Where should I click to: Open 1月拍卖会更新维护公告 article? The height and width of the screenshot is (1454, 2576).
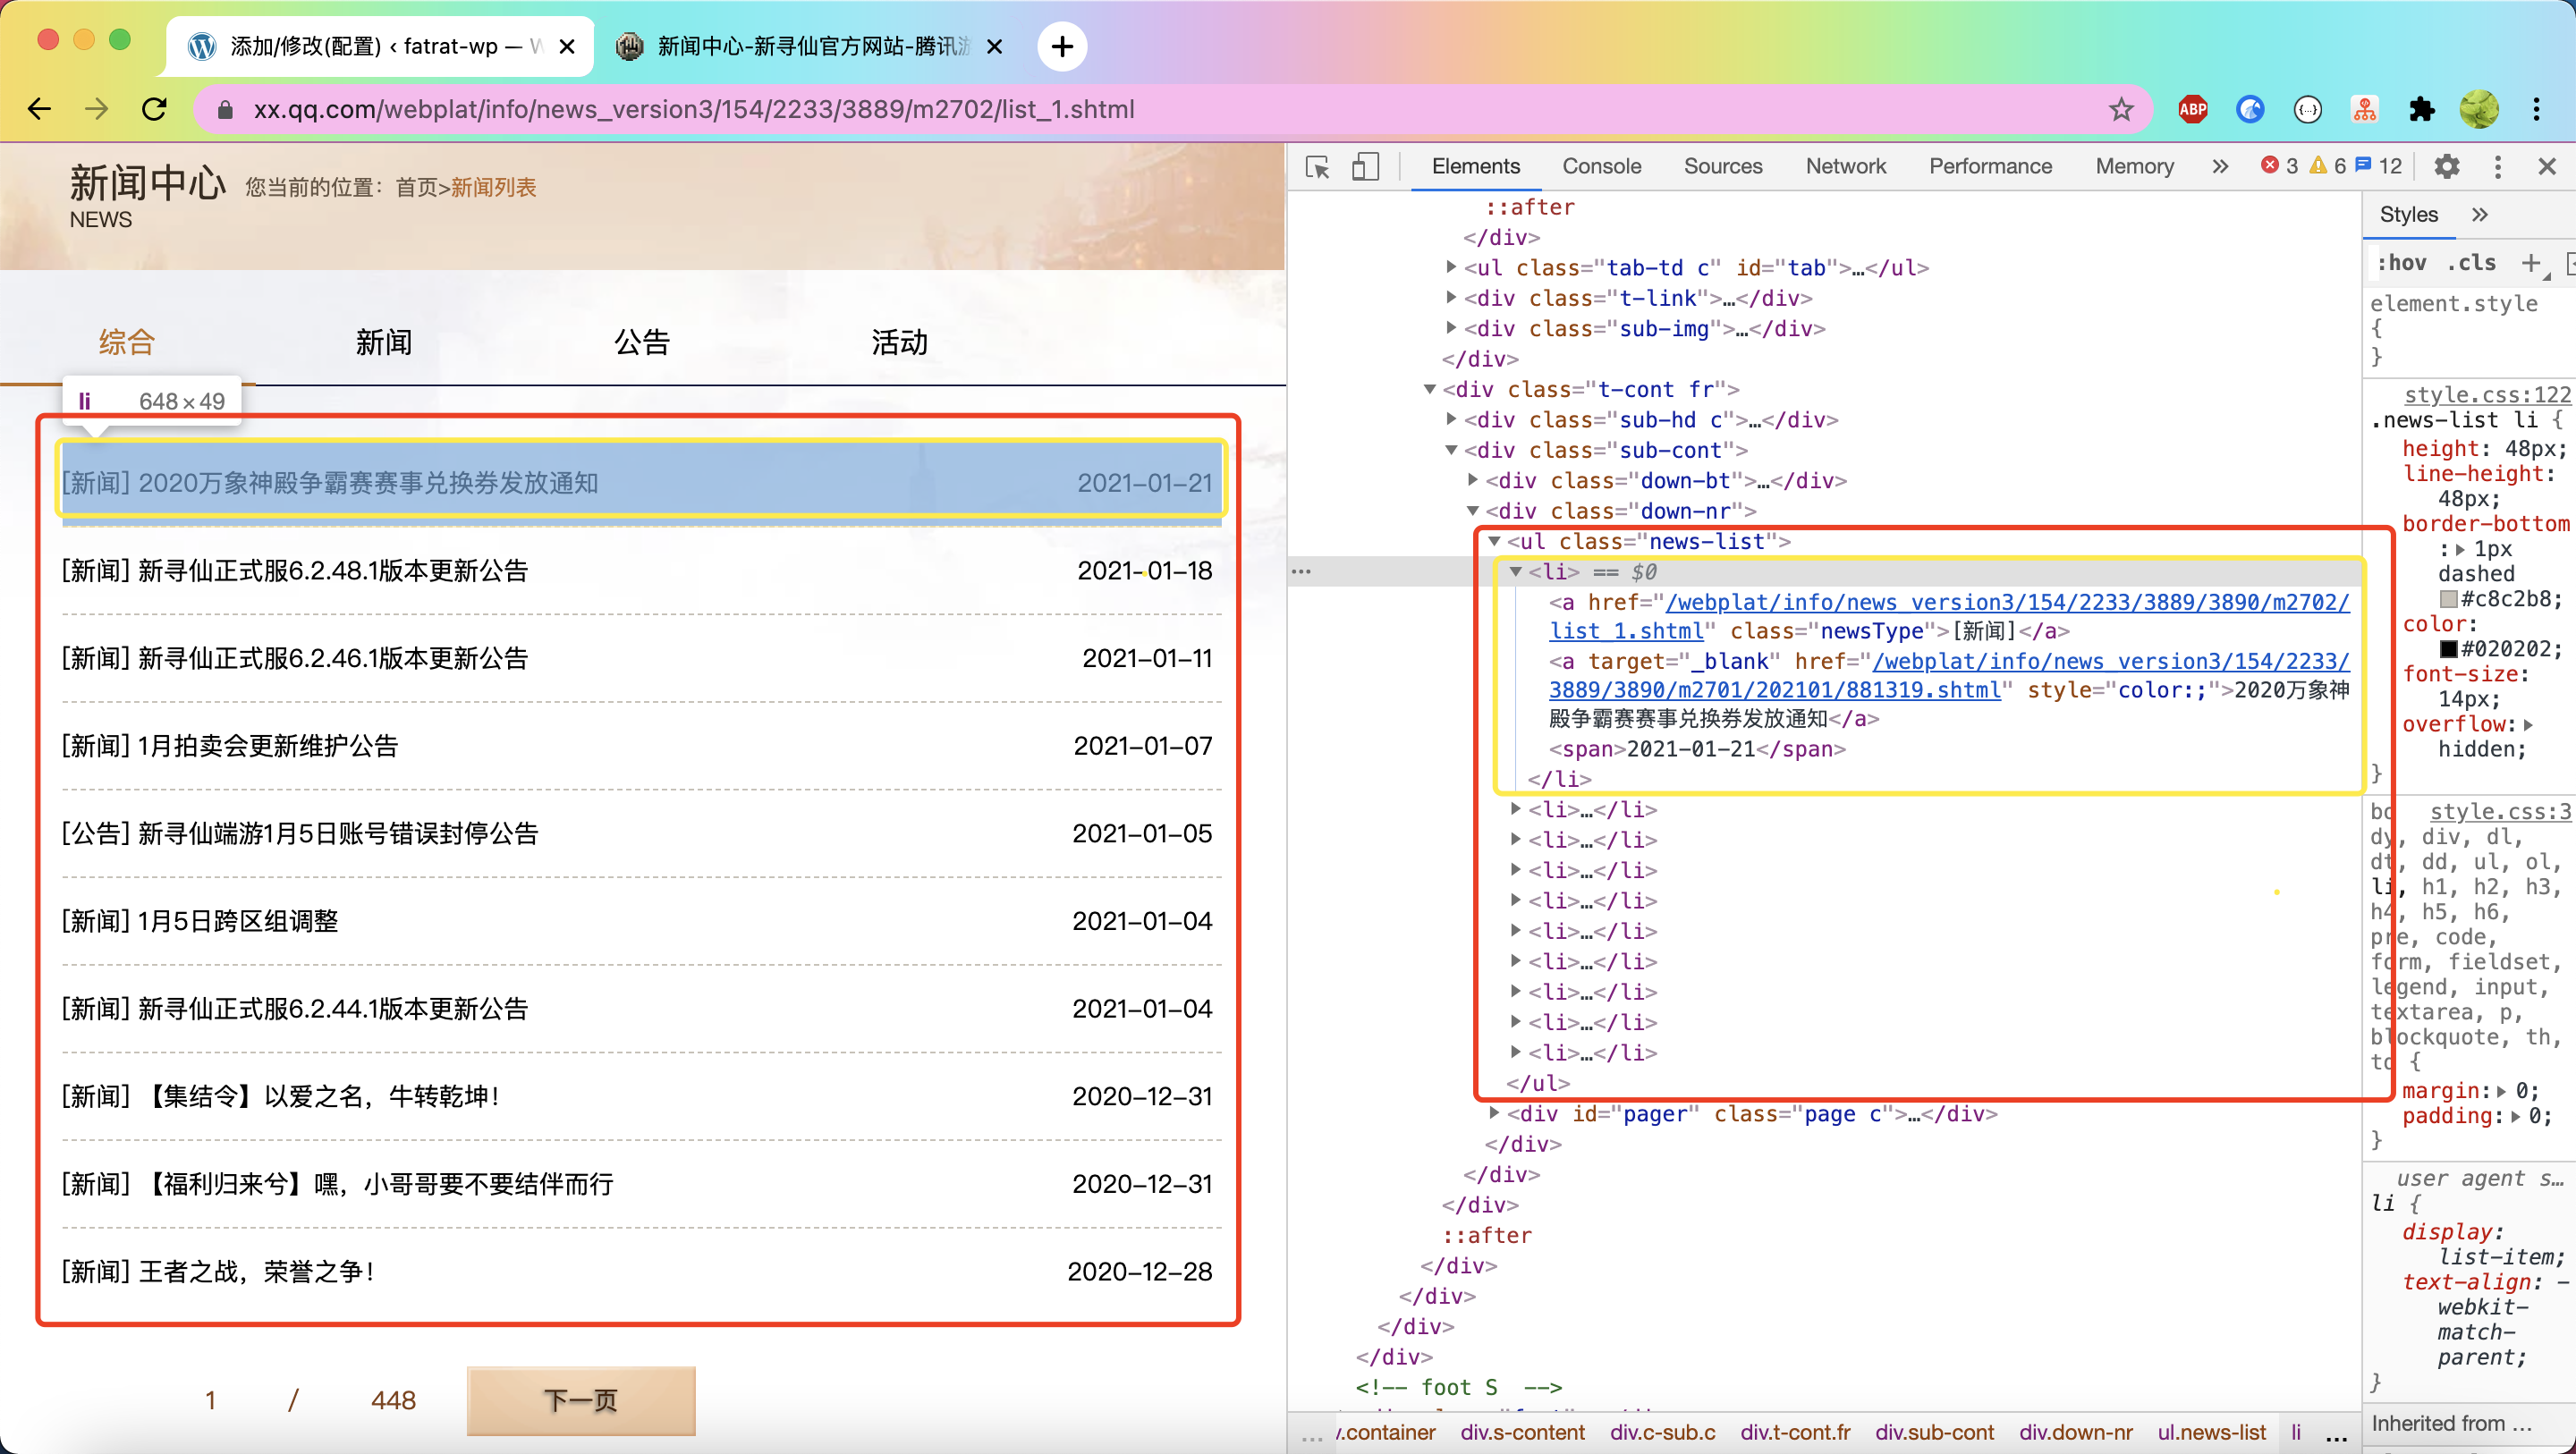point(268,746)
